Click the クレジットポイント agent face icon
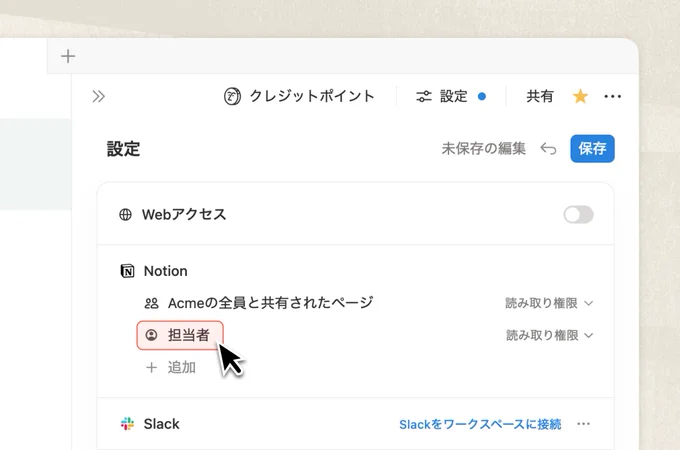The image size is (680, 450). click(x=232, y=96)
